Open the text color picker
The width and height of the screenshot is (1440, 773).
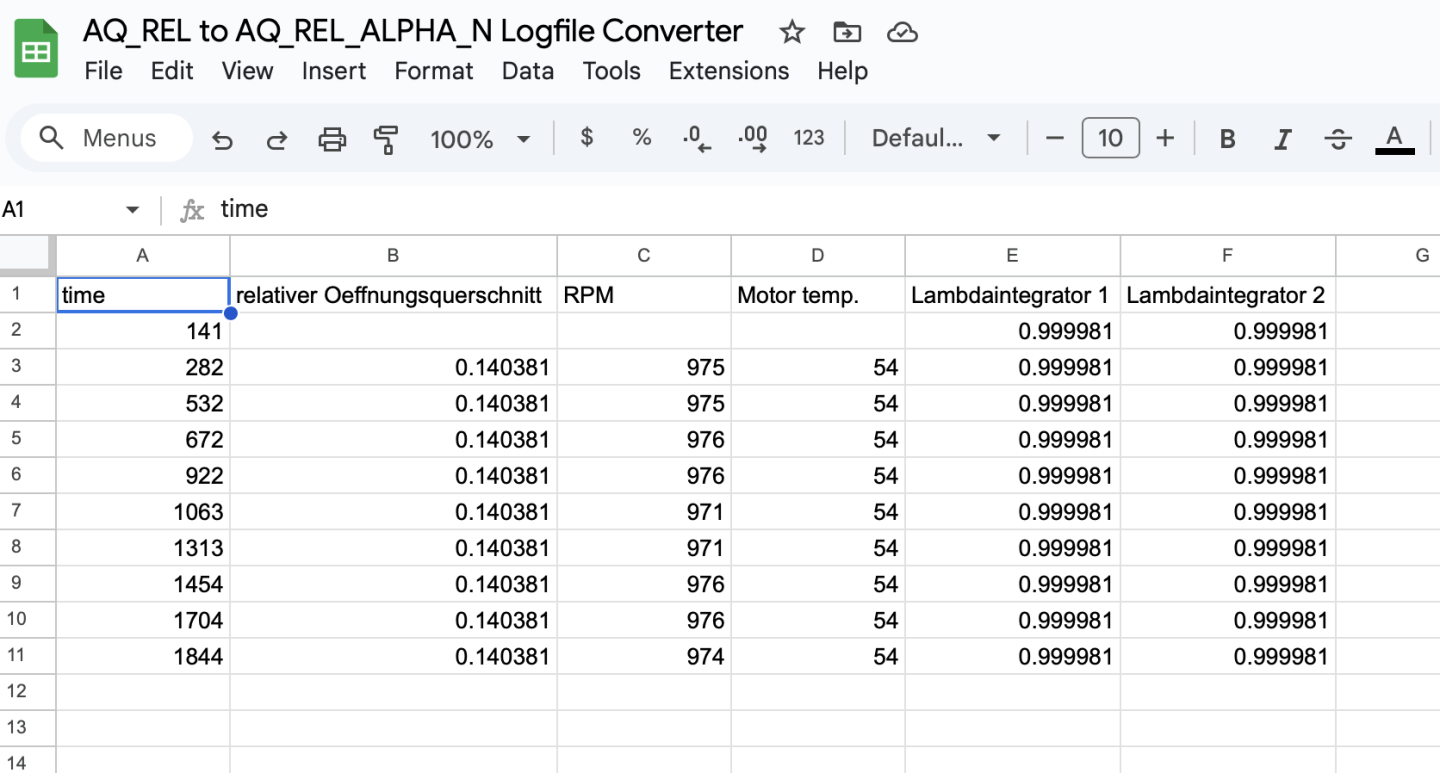point(1395,139)
